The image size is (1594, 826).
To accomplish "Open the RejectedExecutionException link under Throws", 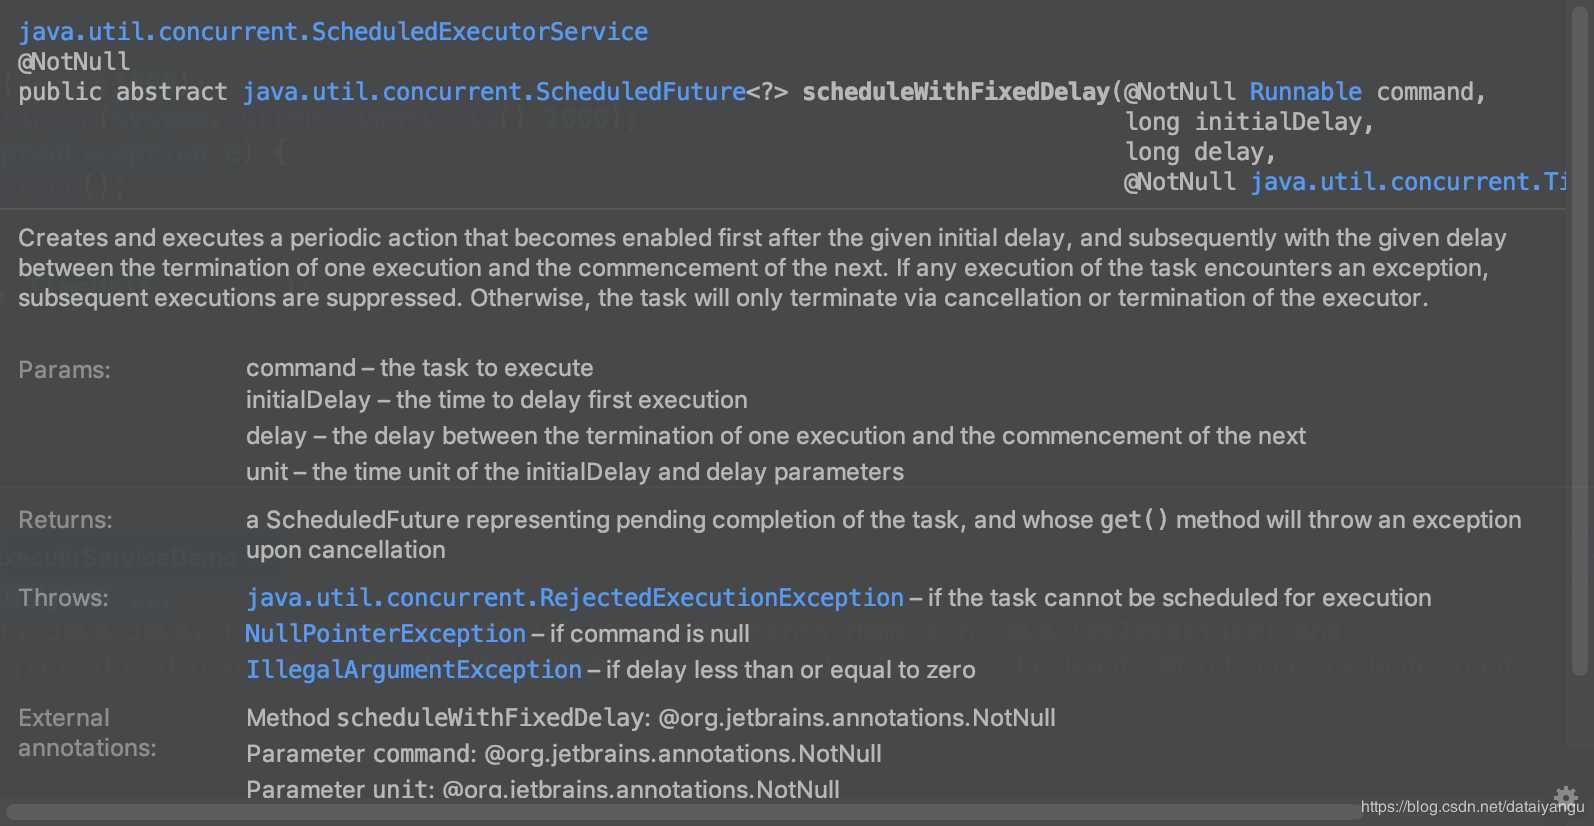I will coord(575,598).
